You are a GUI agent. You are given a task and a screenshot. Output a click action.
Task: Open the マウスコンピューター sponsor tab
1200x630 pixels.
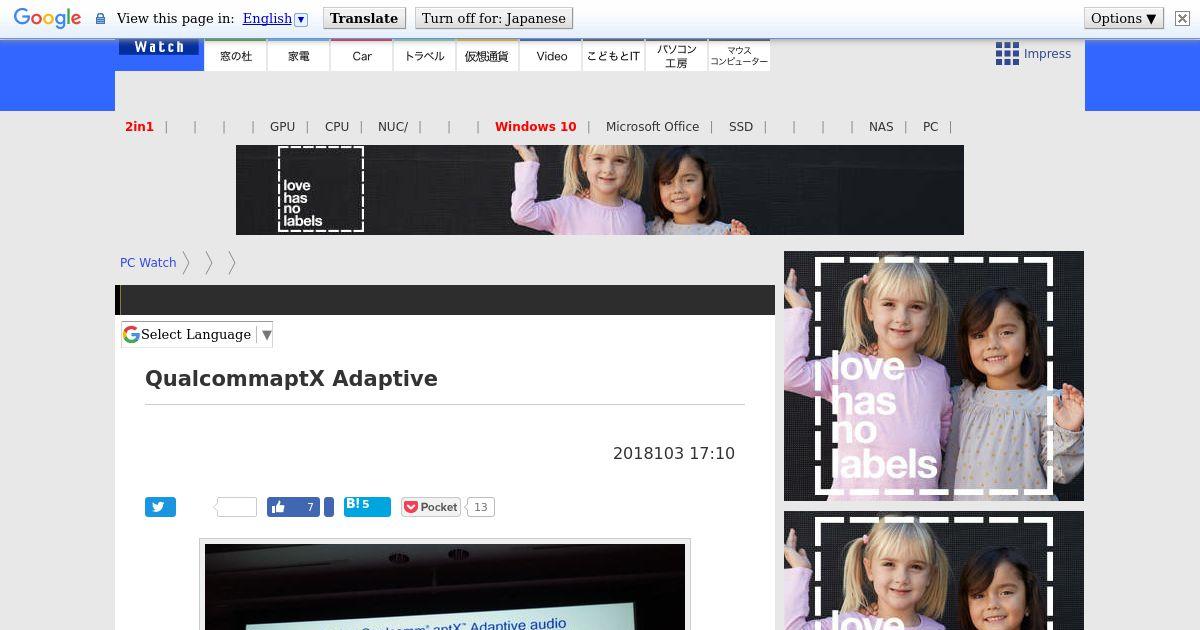point(739,56)
